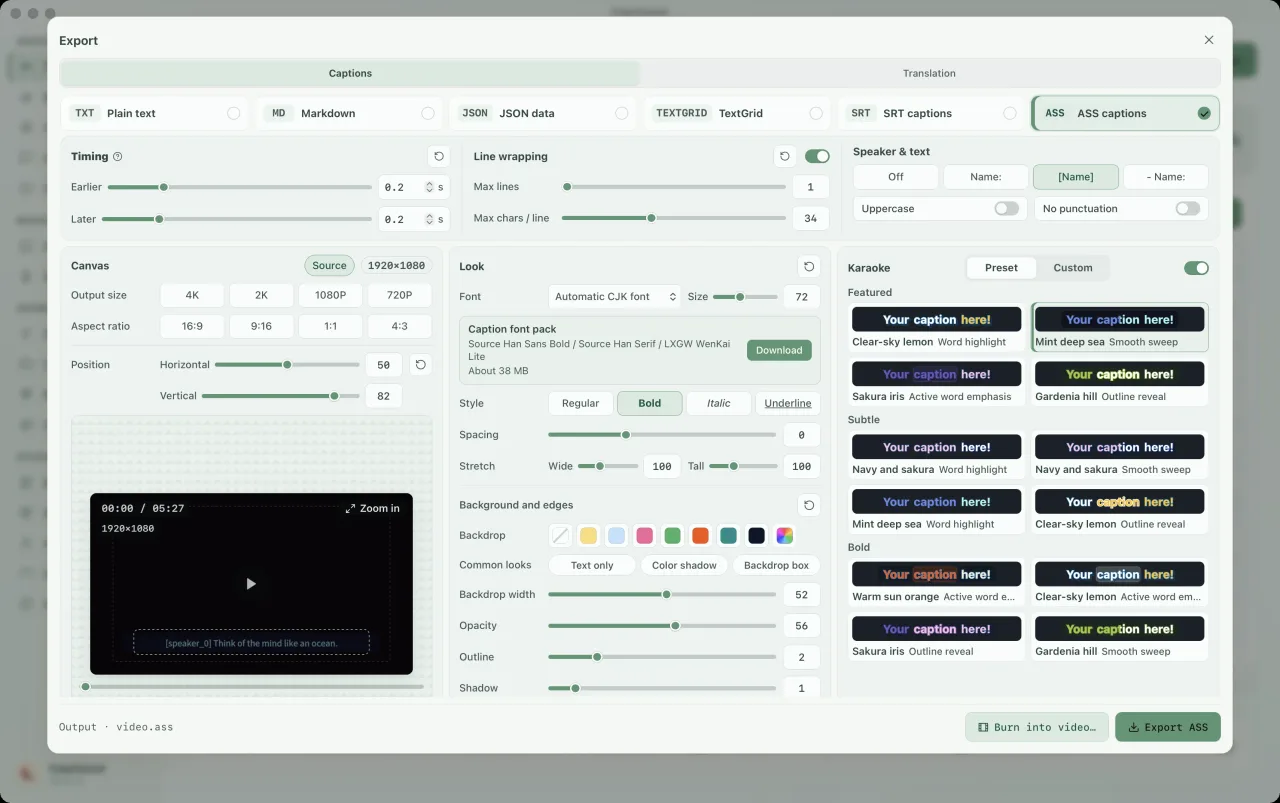Enable the Uppercase switch

(x=1007, y=208)
